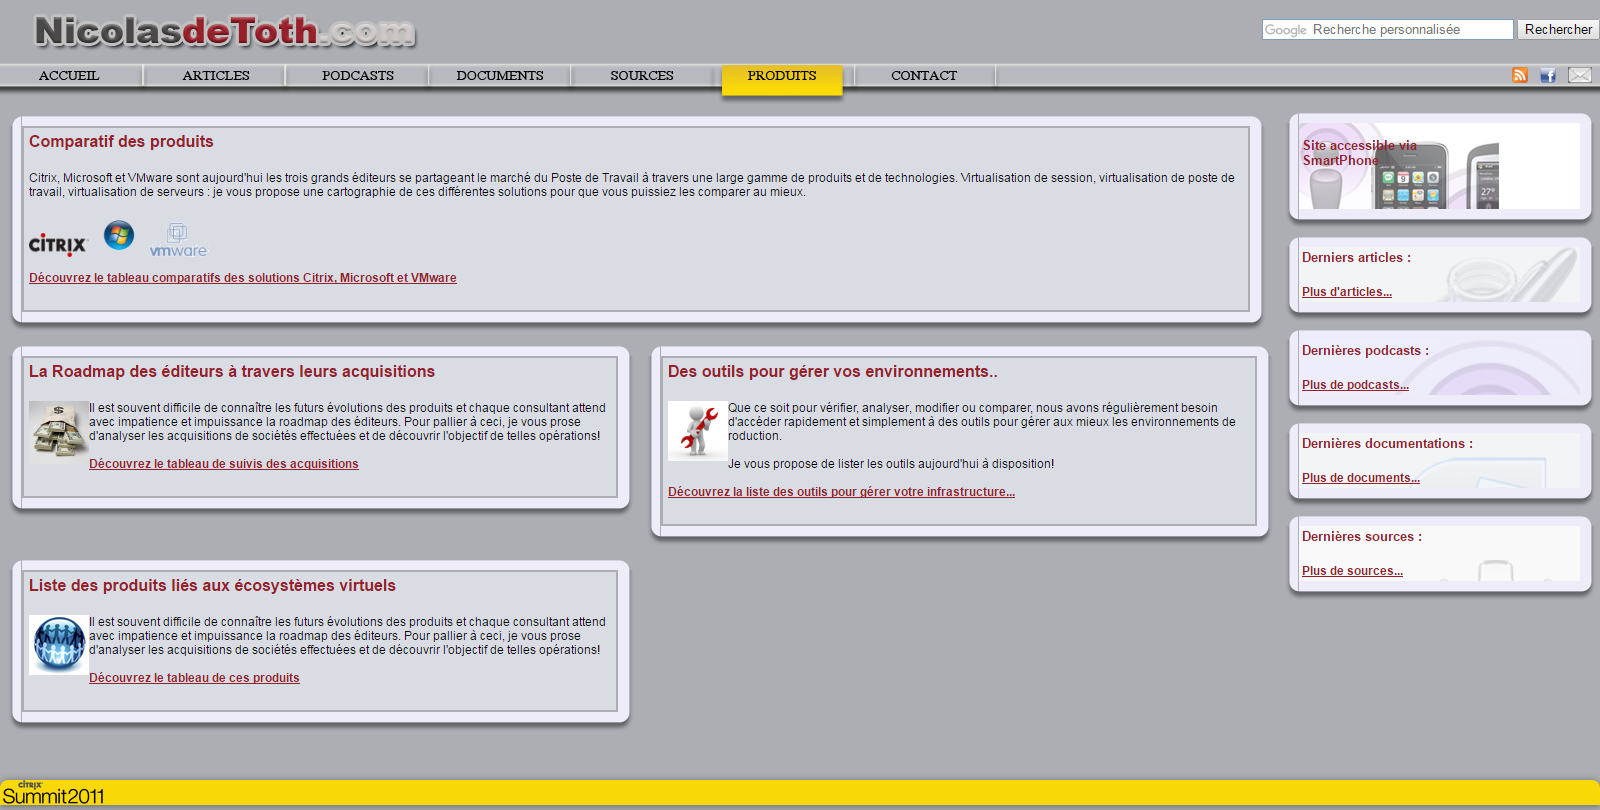Click 'Plus de podcasts...' link
Image resolution: width=1600 pixels, height=810 pixels.
pos(1355,385)
